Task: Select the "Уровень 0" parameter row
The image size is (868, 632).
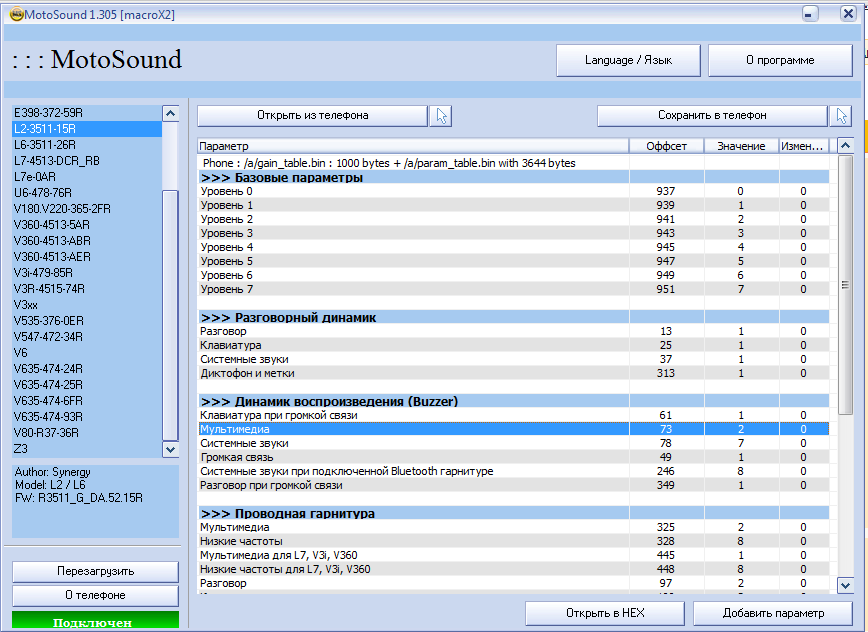Action: tap(513, 191)
